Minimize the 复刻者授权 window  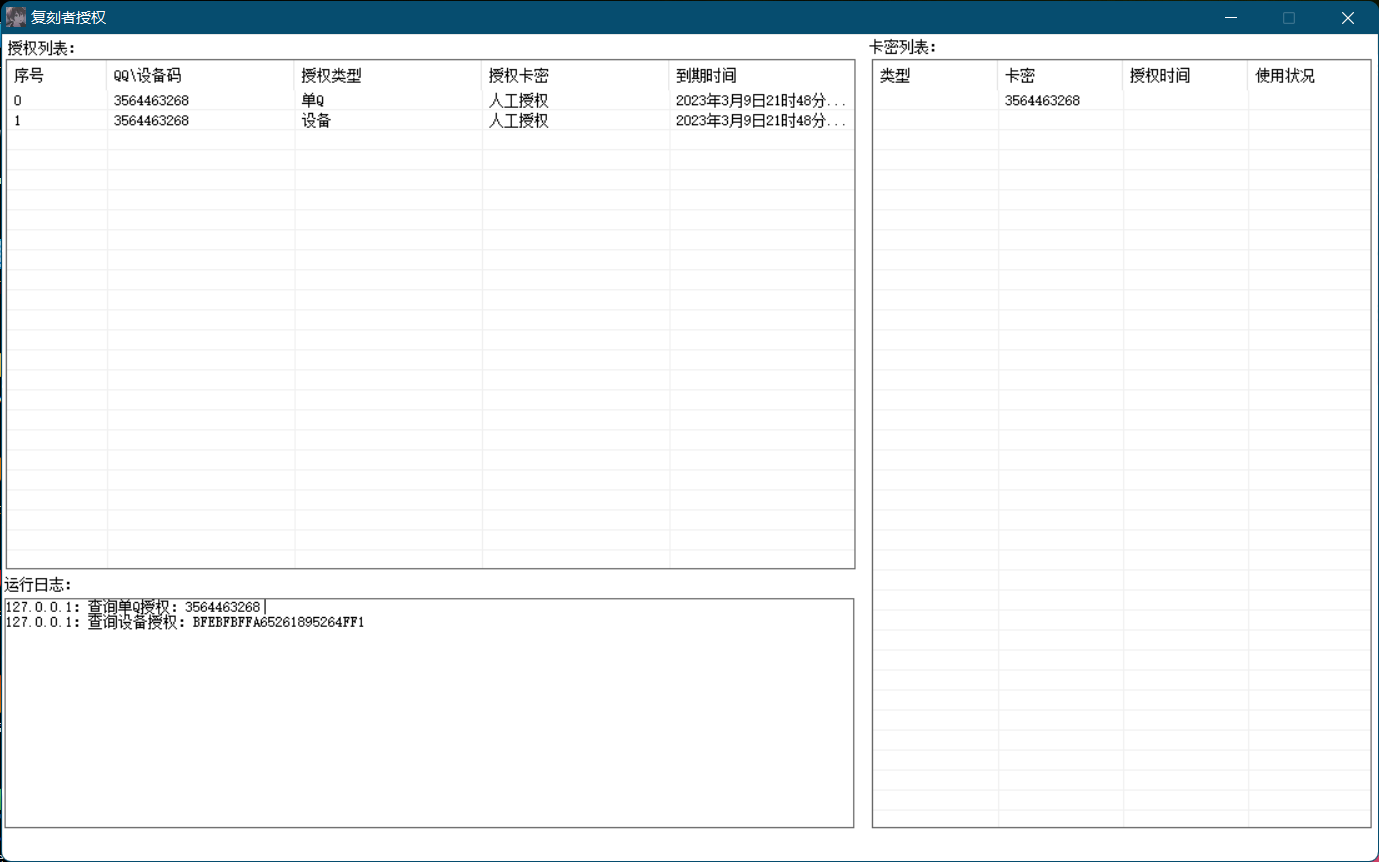(1231, 17)
